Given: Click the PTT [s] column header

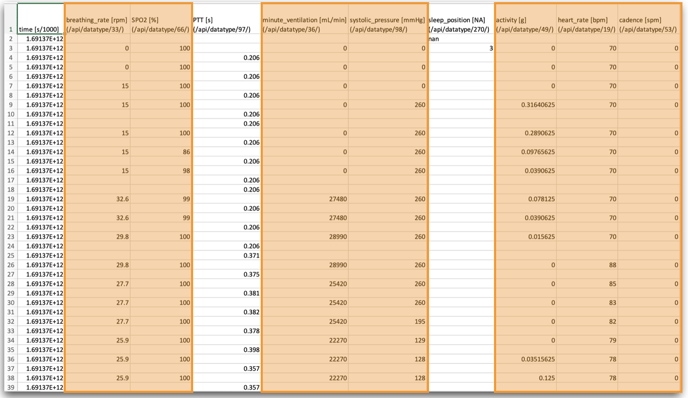Looking at the screenshot, I should [x=226, y=19].
